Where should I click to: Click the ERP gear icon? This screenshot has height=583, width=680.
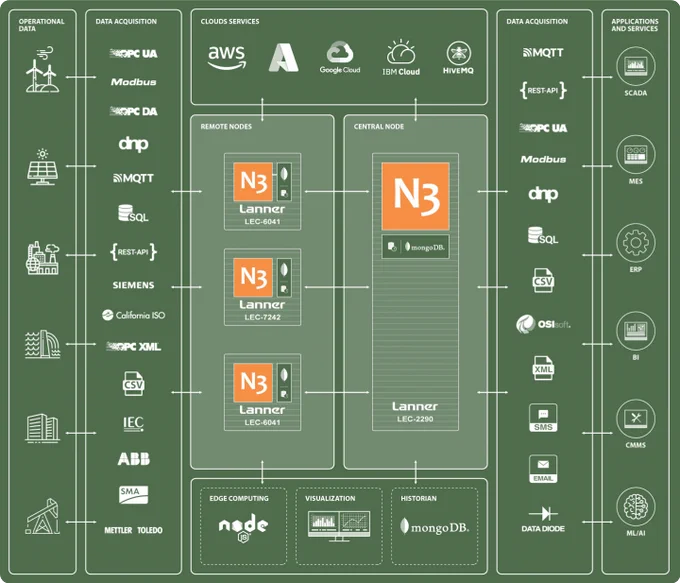click(x=636, y=242)
